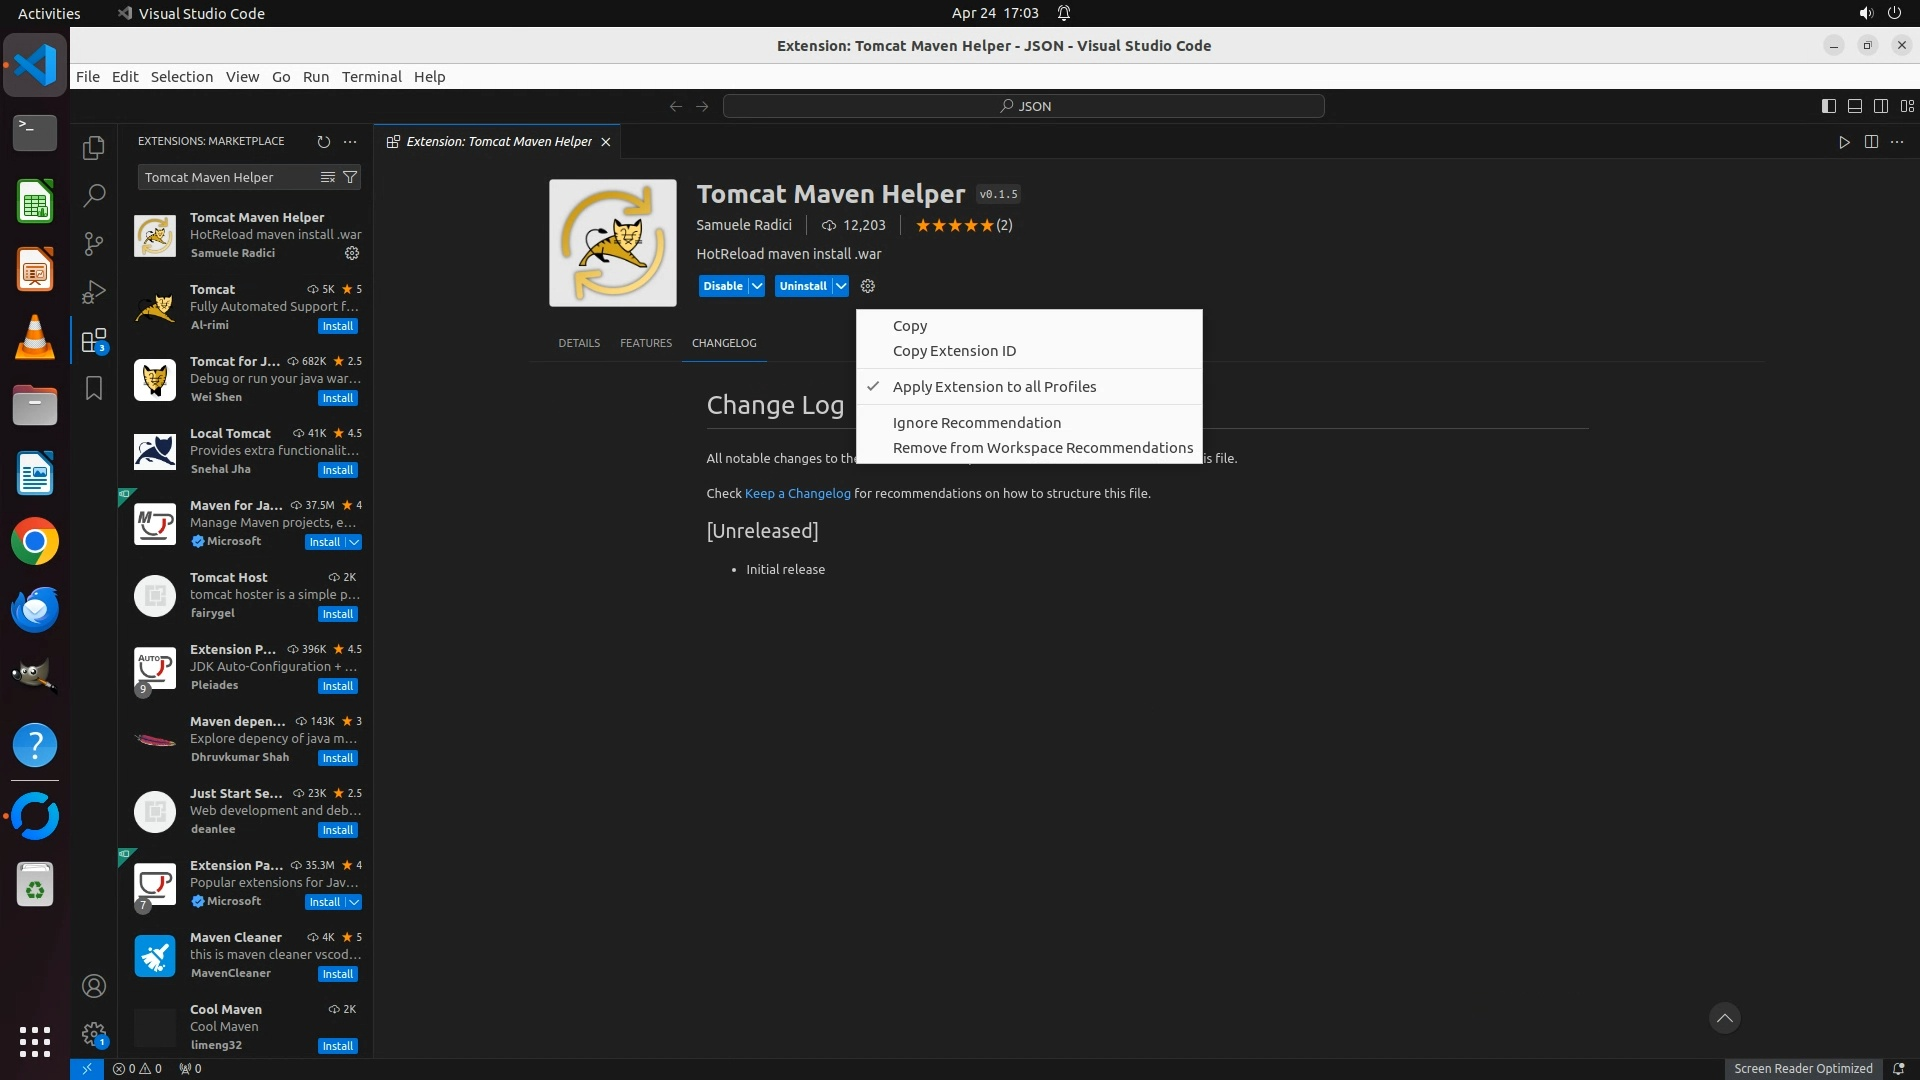Clear extensions search results icon

point(327,177)
